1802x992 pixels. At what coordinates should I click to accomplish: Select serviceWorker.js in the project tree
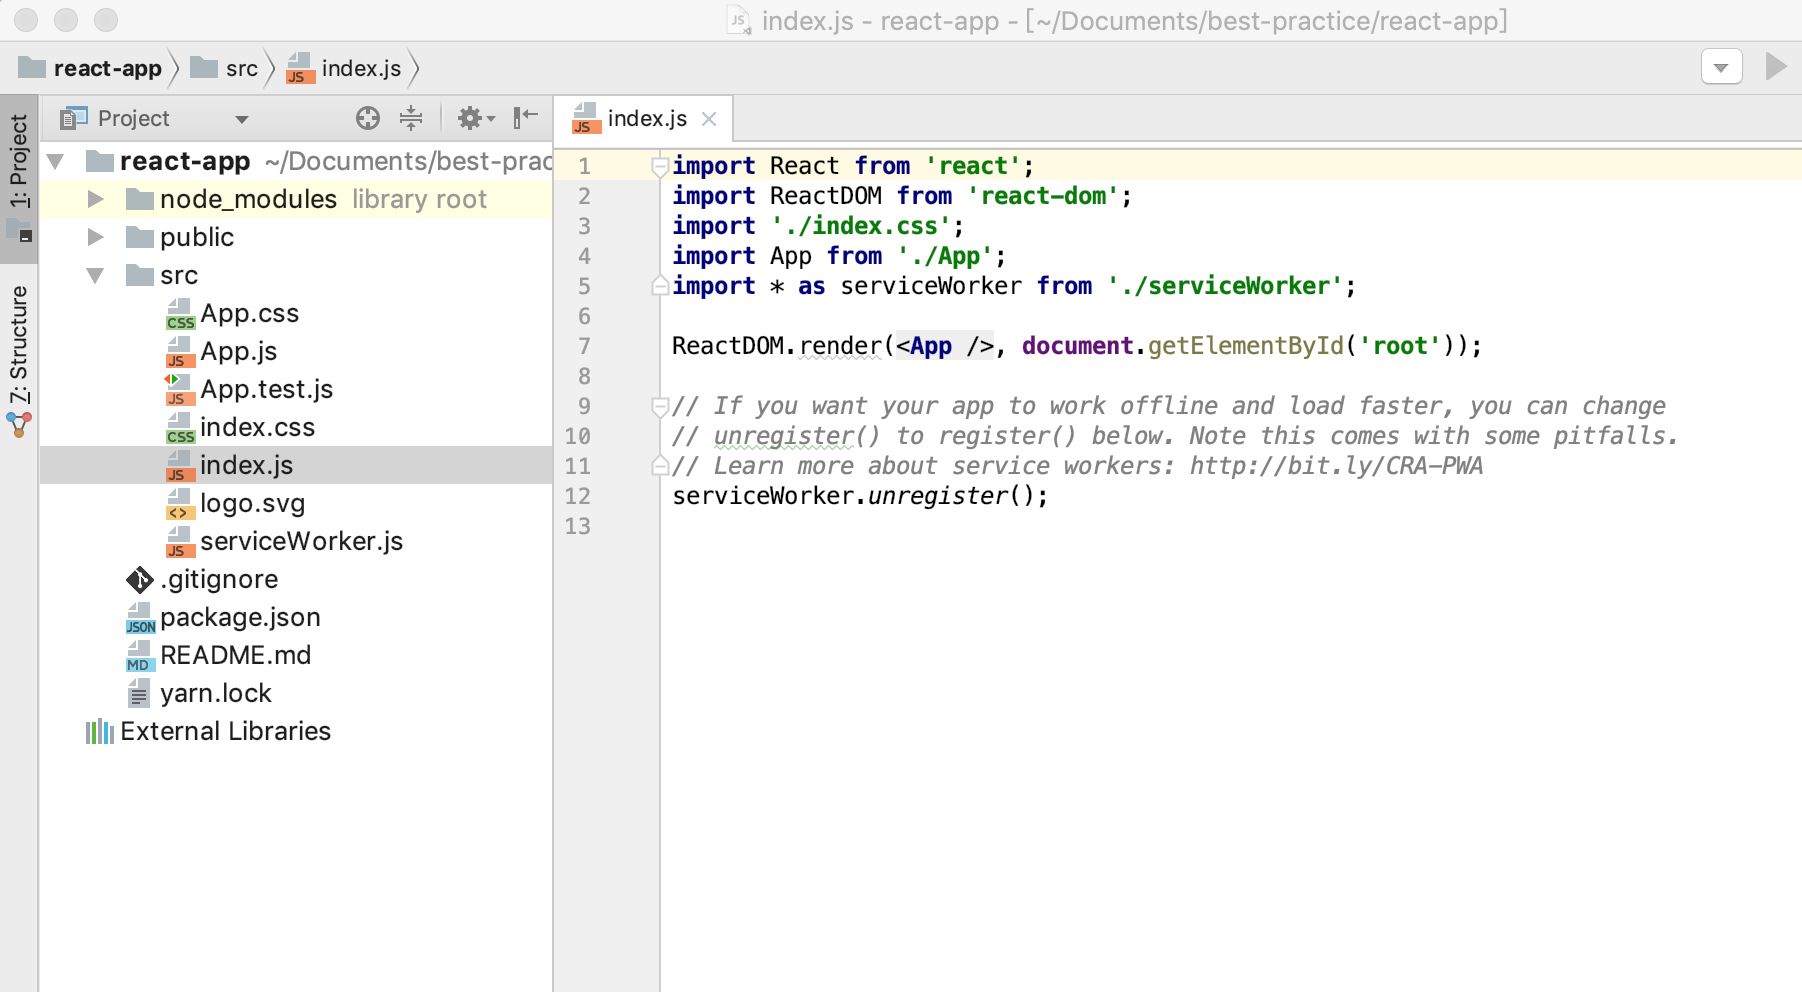coord(301,542)
